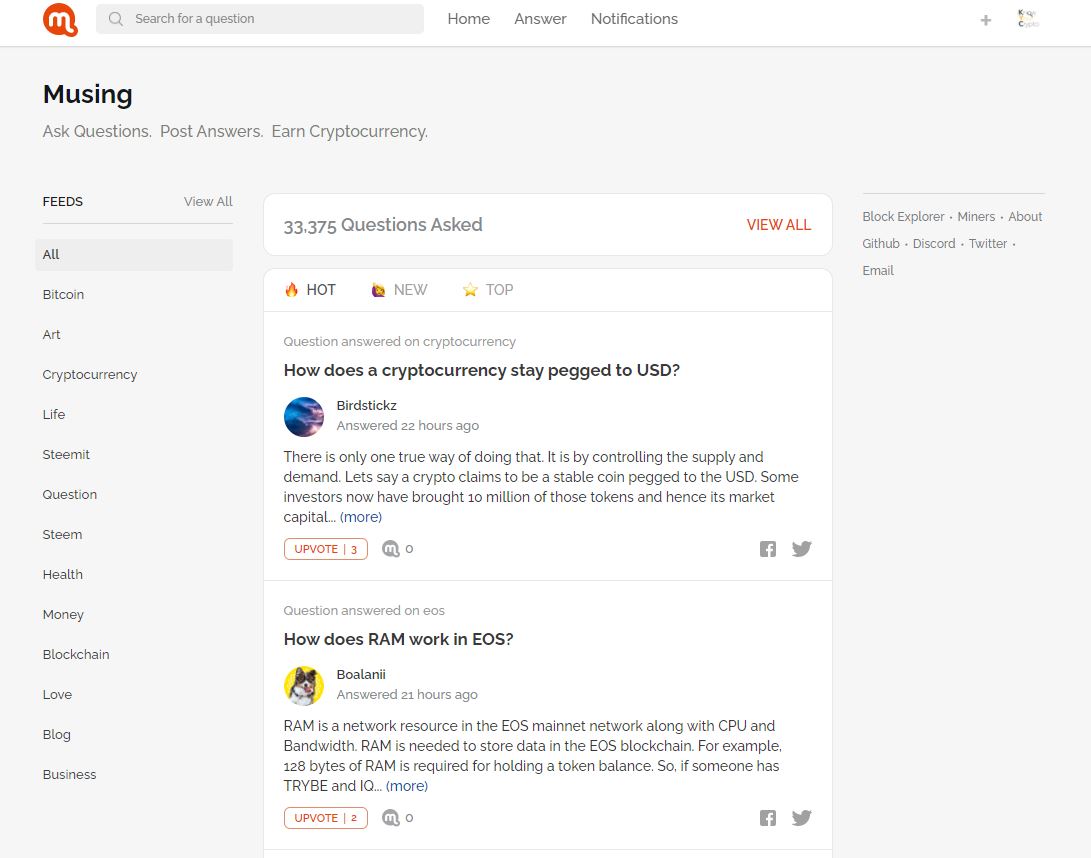
Task: Select the Steem feed
Action: click(x=62, y=534)
